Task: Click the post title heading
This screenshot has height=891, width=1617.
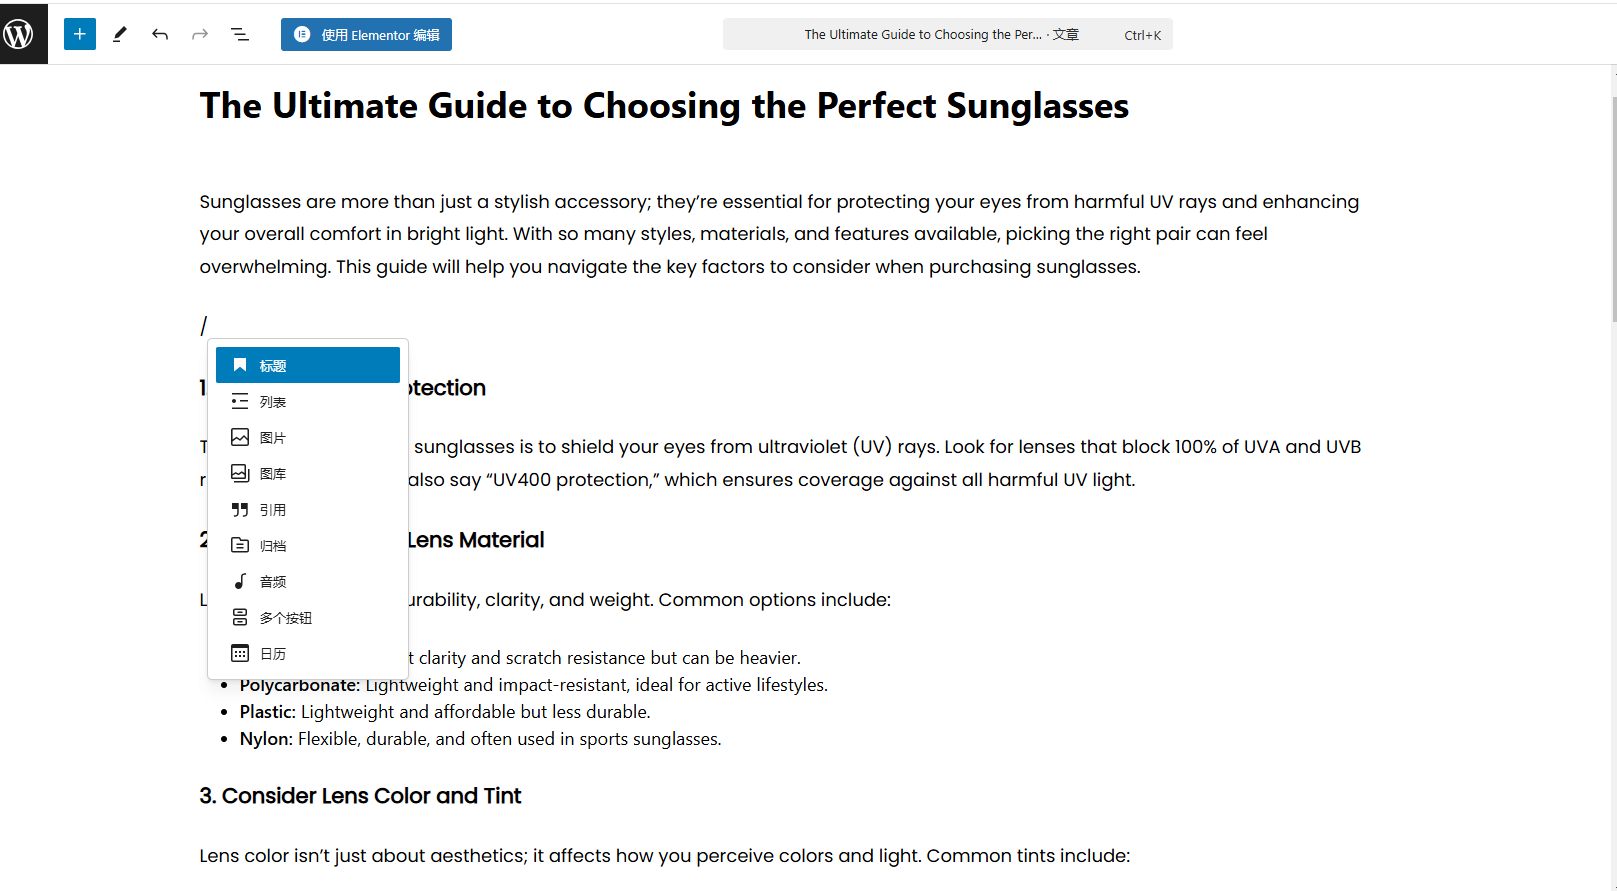Action: tap(664, 106)
